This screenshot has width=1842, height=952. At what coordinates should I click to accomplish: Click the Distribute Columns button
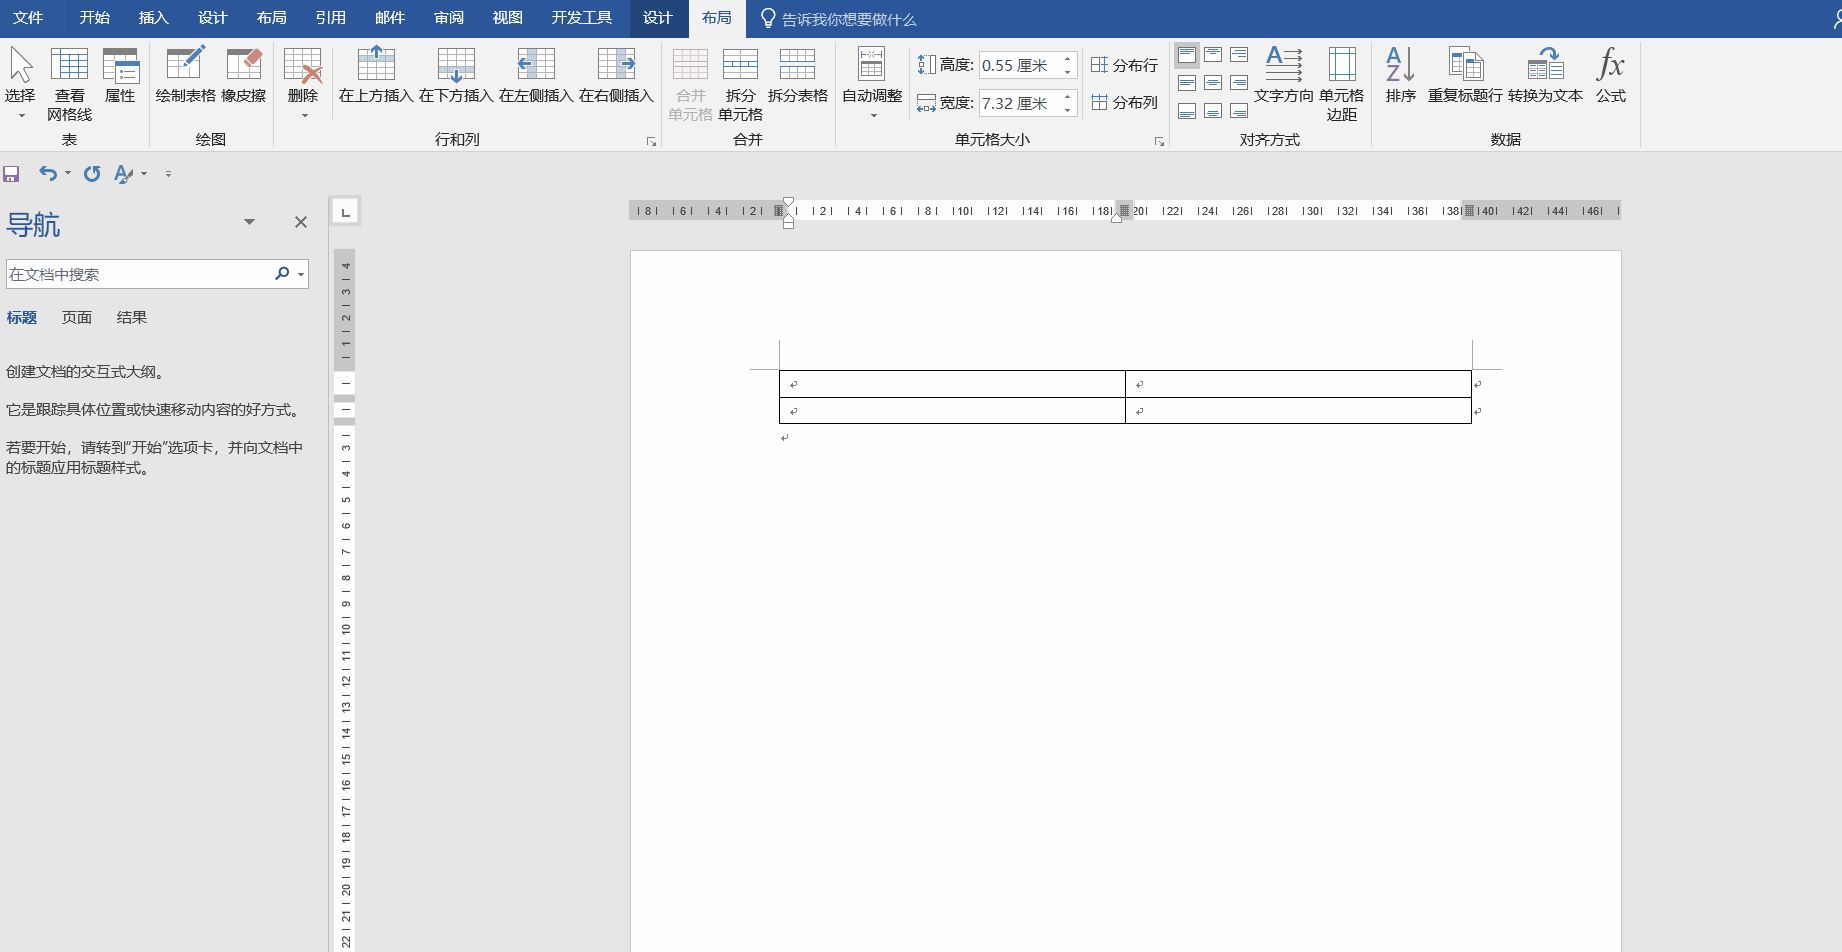click(x=1124, y=102)
